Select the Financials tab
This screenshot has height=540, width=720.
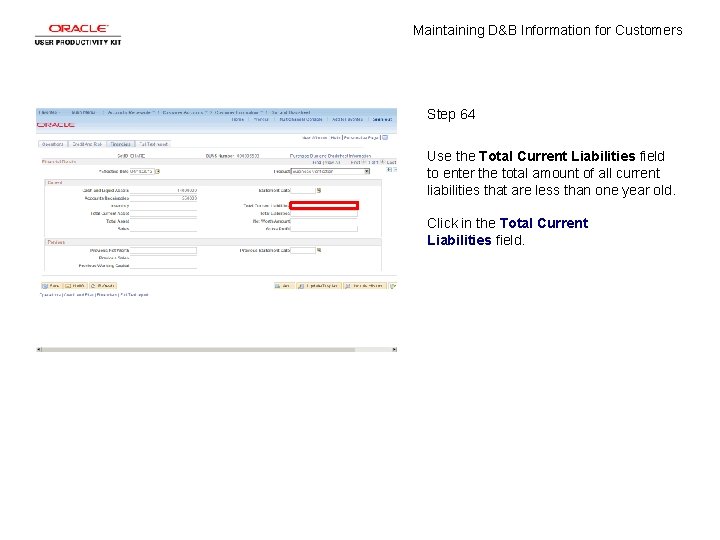pos(120,144)
